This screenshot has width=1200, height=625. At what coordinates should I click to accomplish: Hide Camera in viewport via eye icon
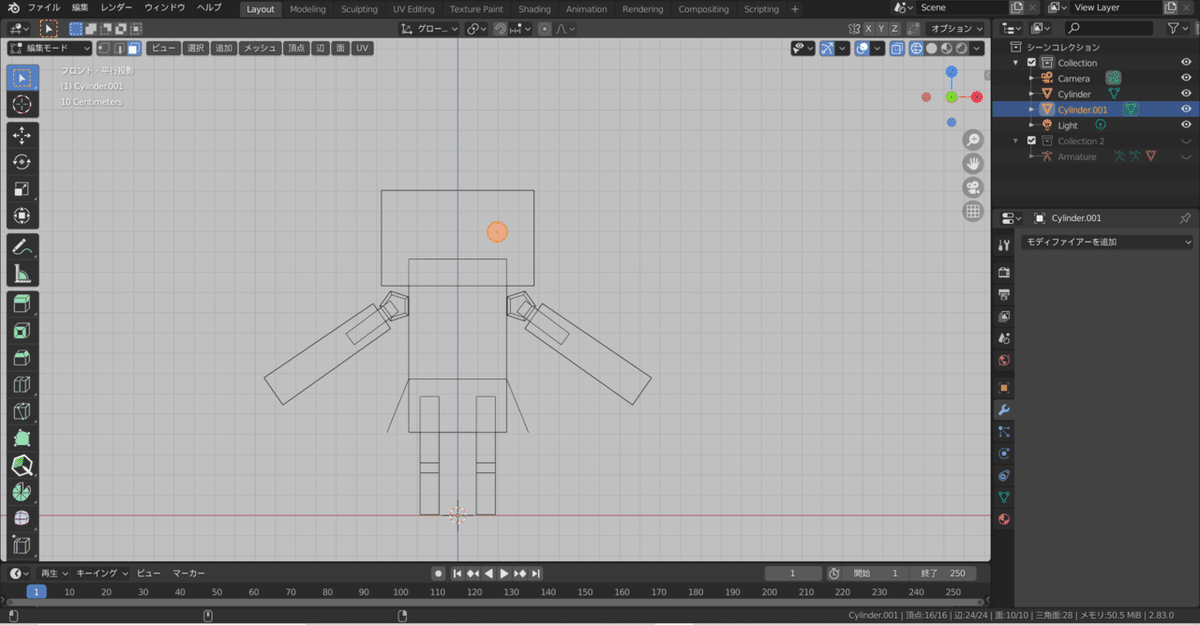tap(1185, 78)
